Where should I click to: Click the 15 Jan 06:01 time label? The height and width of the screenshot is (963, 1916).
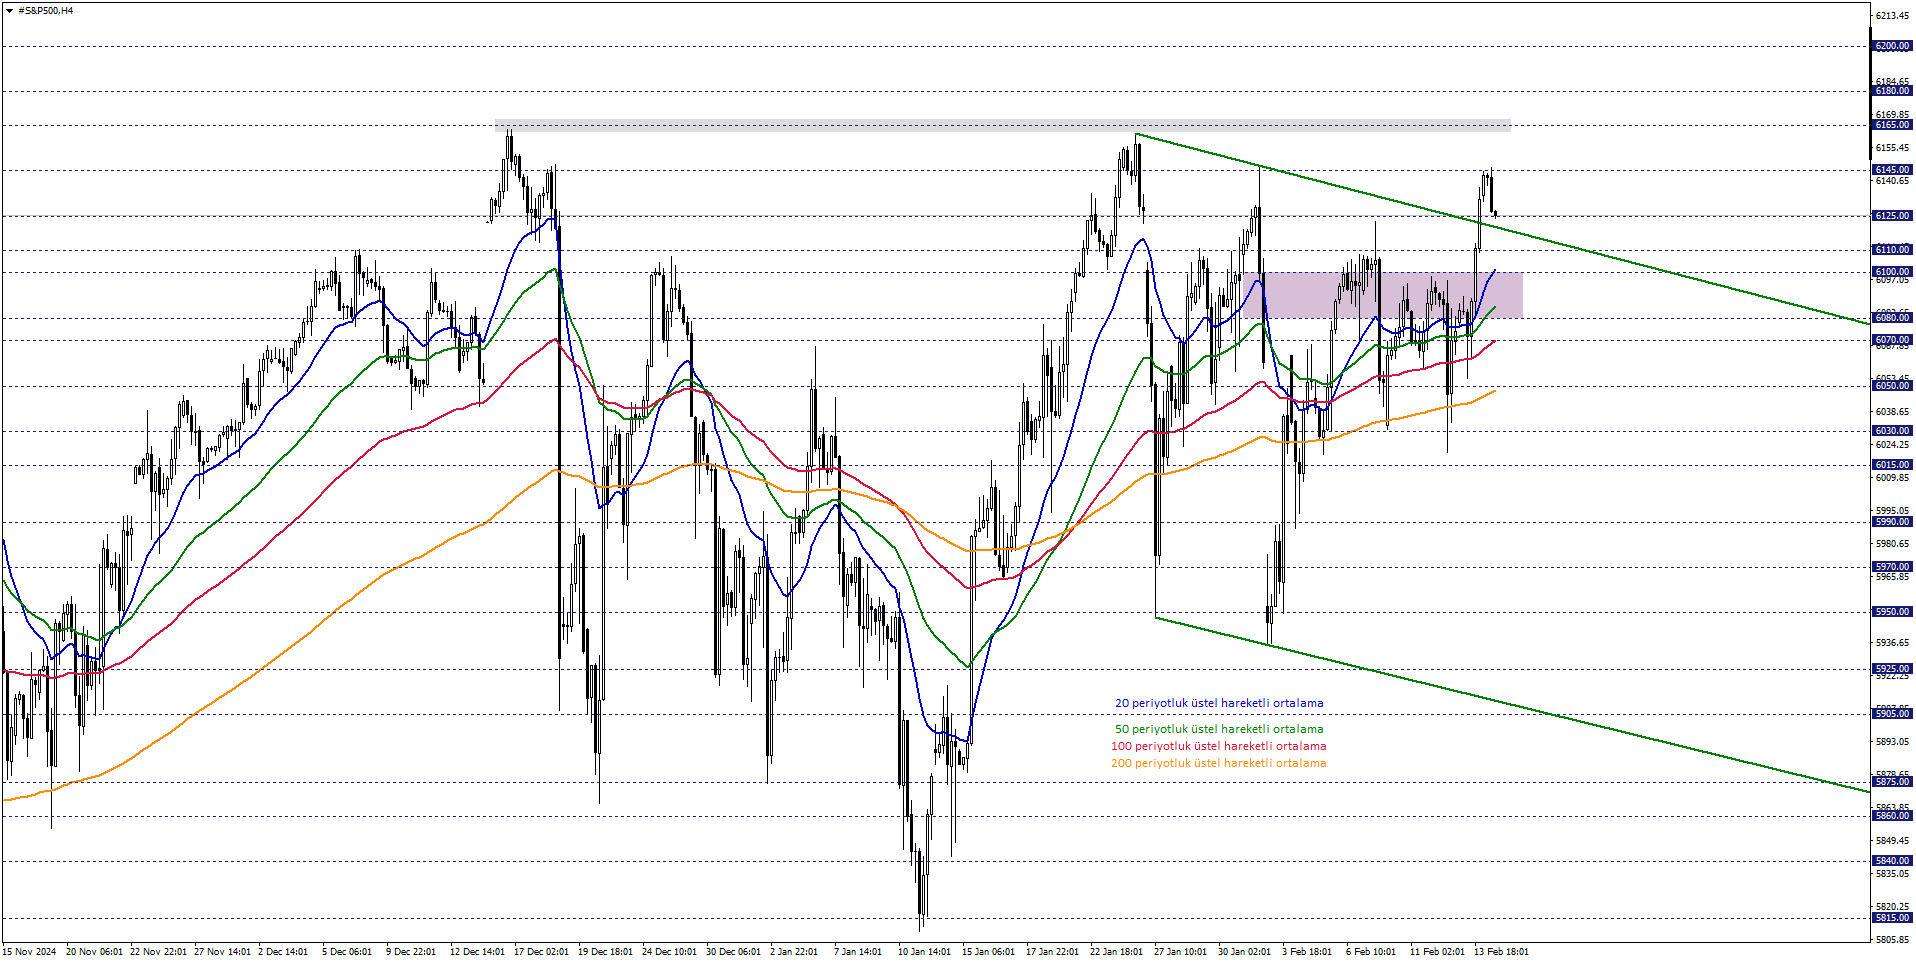[988, 951]
